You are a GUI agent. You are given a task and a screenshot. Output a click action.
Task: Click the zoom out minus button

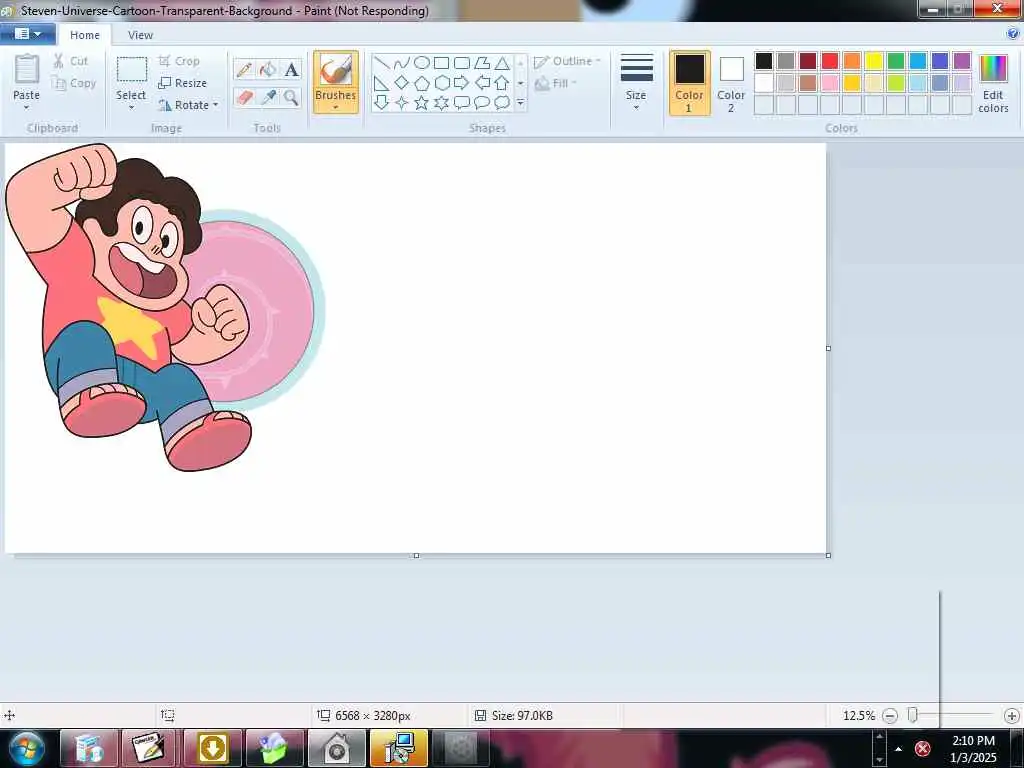[x=889, y=716]
